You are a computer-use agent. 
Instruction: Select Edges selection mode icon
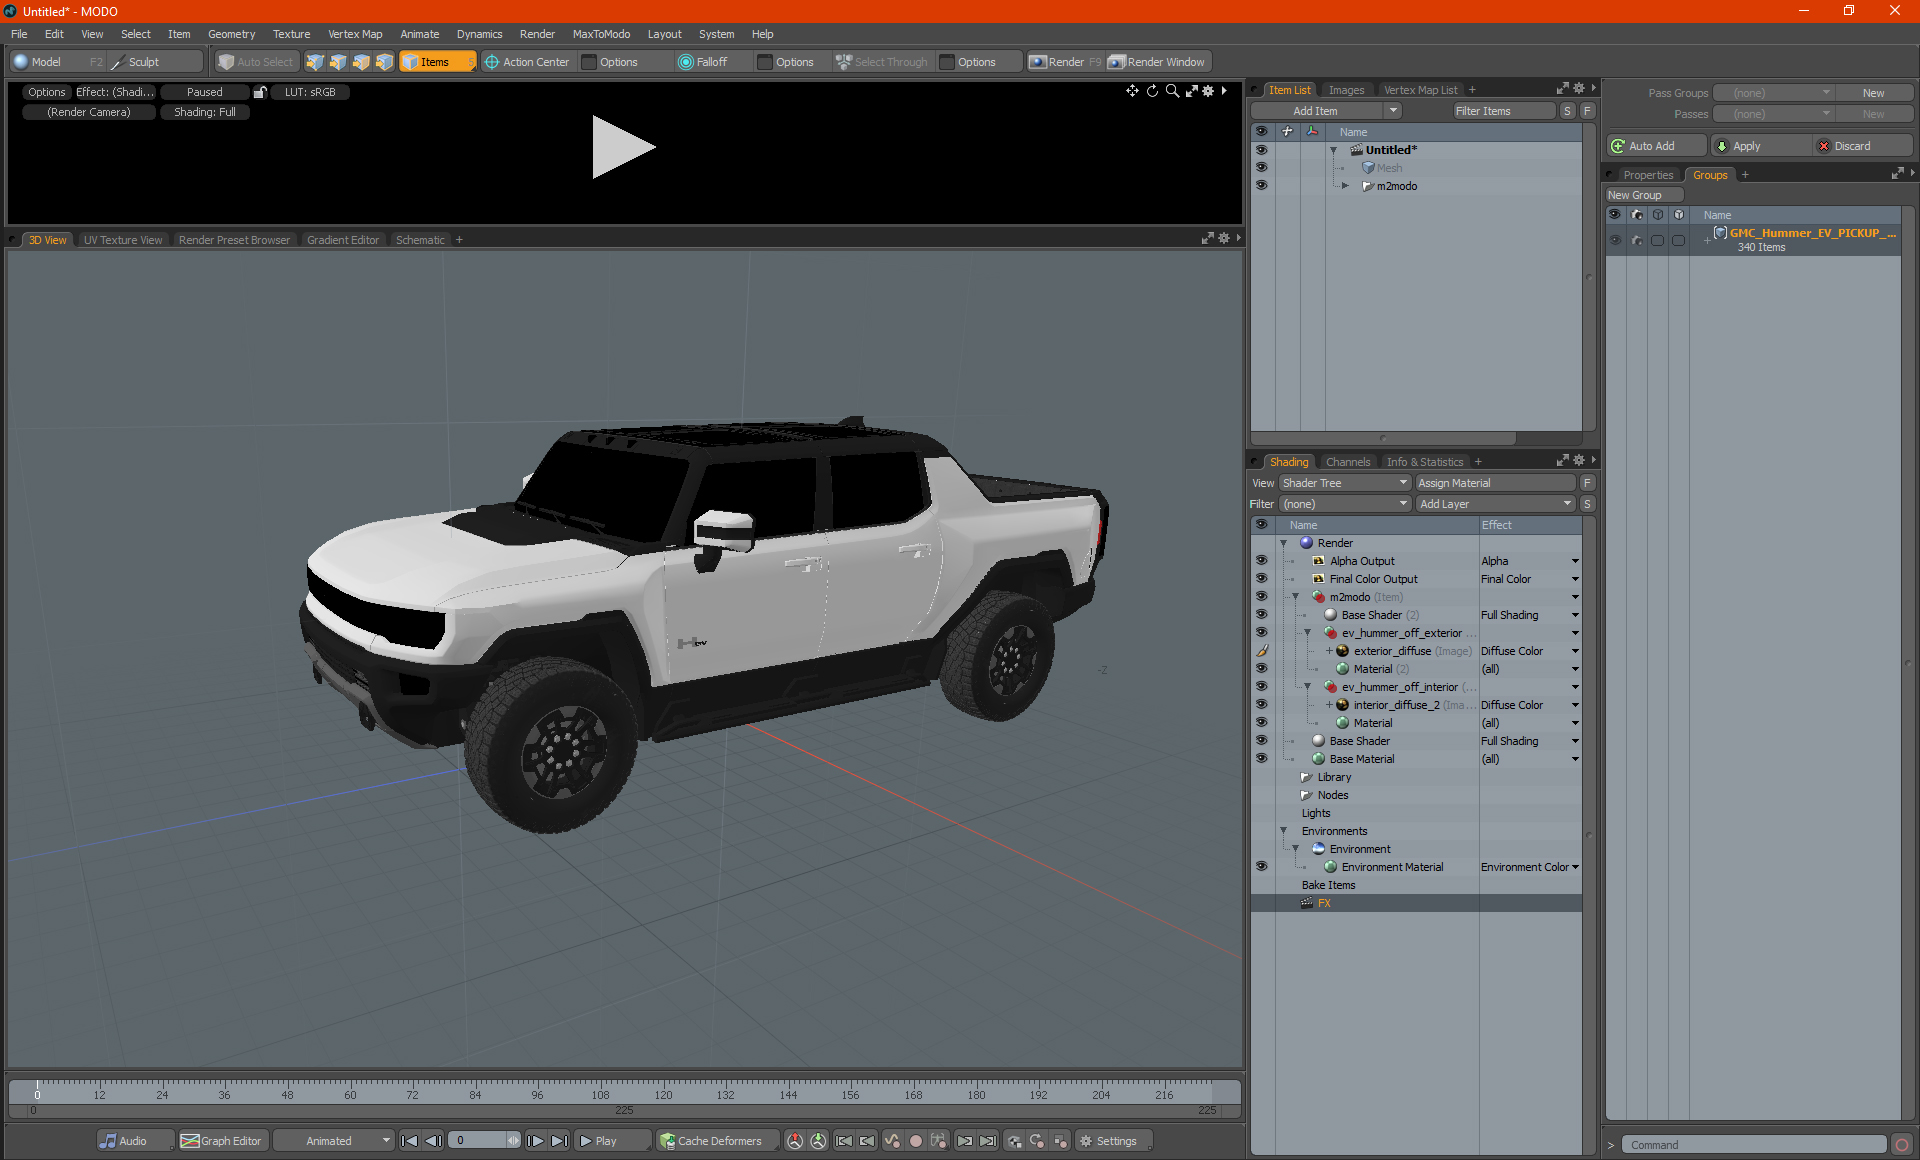coord(338,62)
